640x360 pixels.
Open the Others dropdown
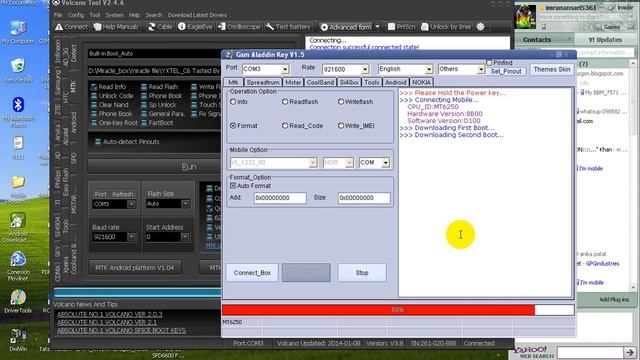click(x=481, y=69)
